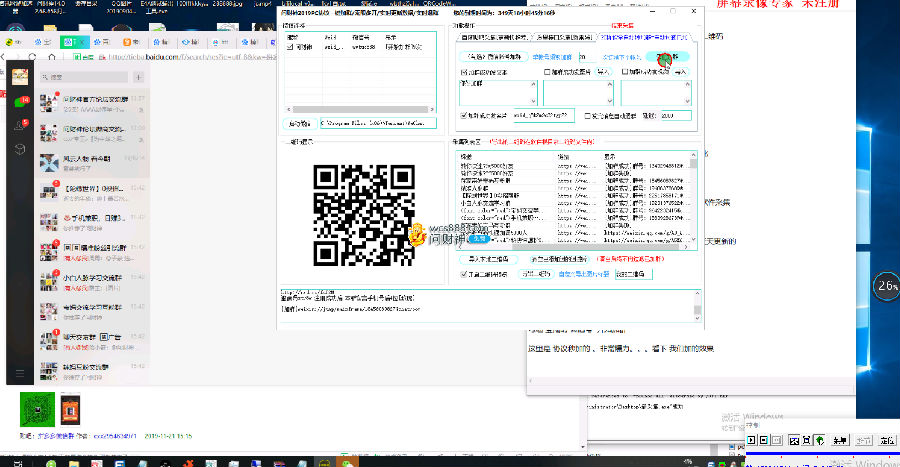Toggle checkbox below import local QR button
The image size is (900, 467).
tap(464, 274)
